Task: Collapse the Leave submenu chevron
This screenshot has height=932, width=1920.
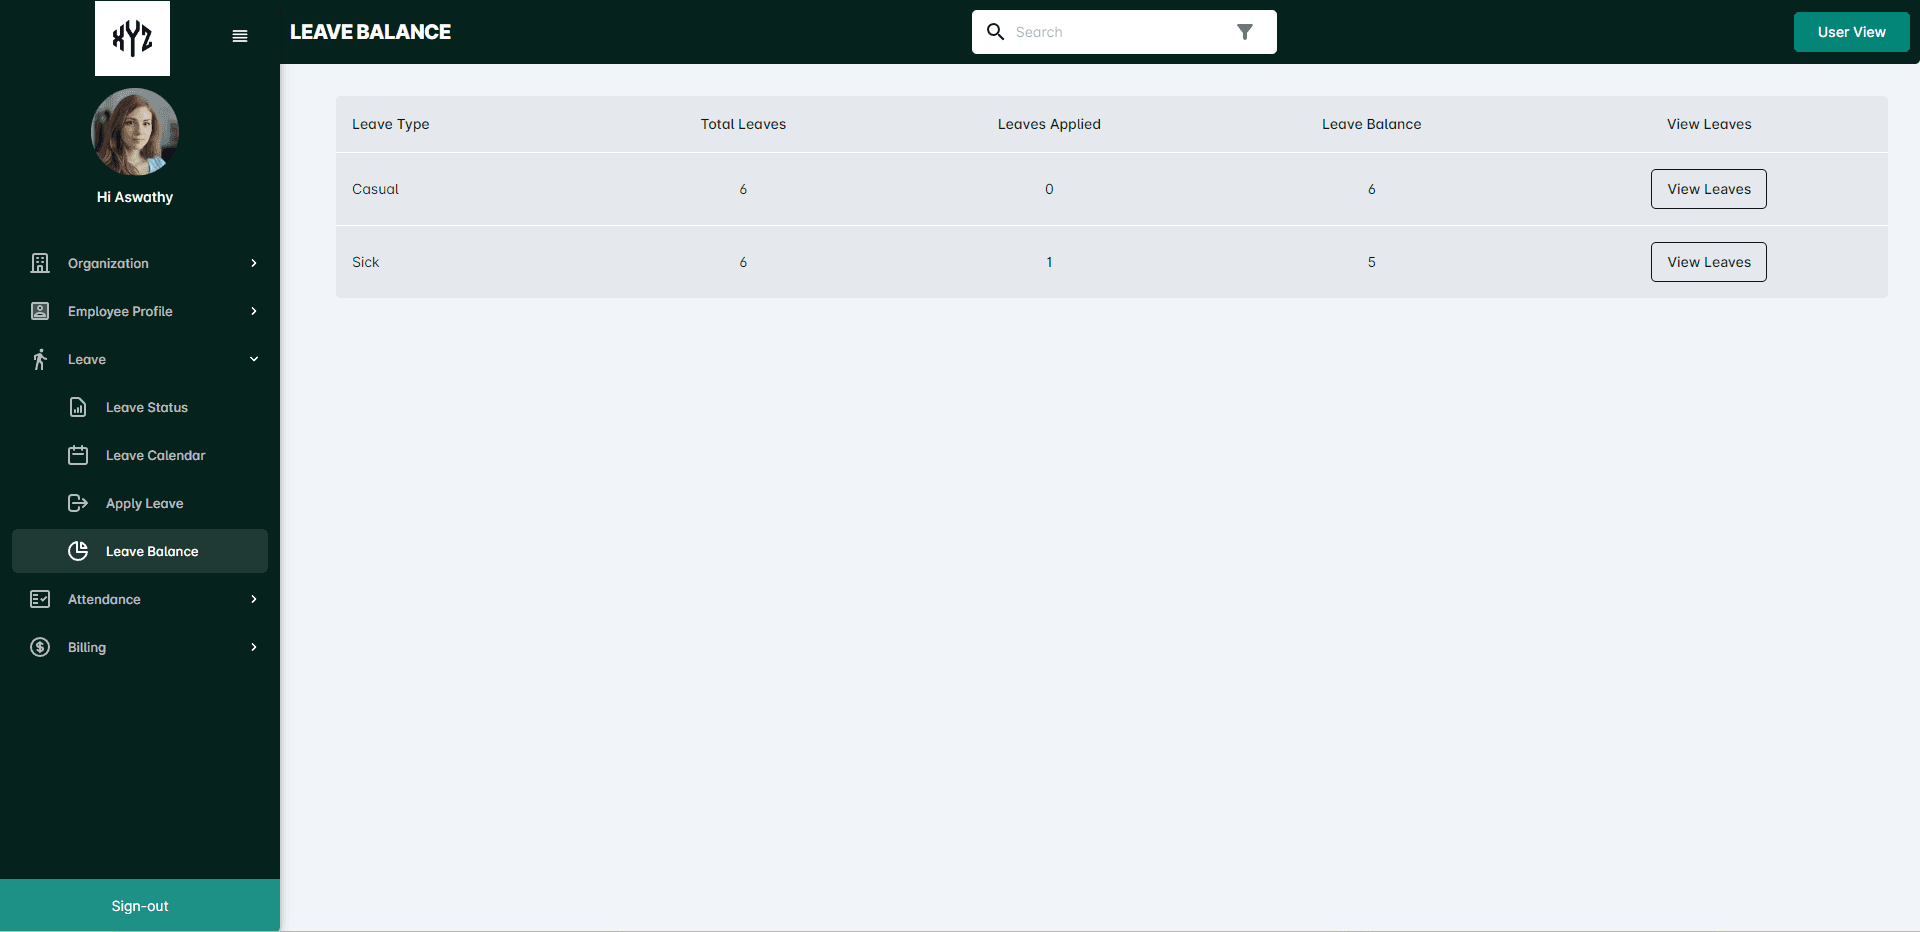Action: click(x=254, y=359)
